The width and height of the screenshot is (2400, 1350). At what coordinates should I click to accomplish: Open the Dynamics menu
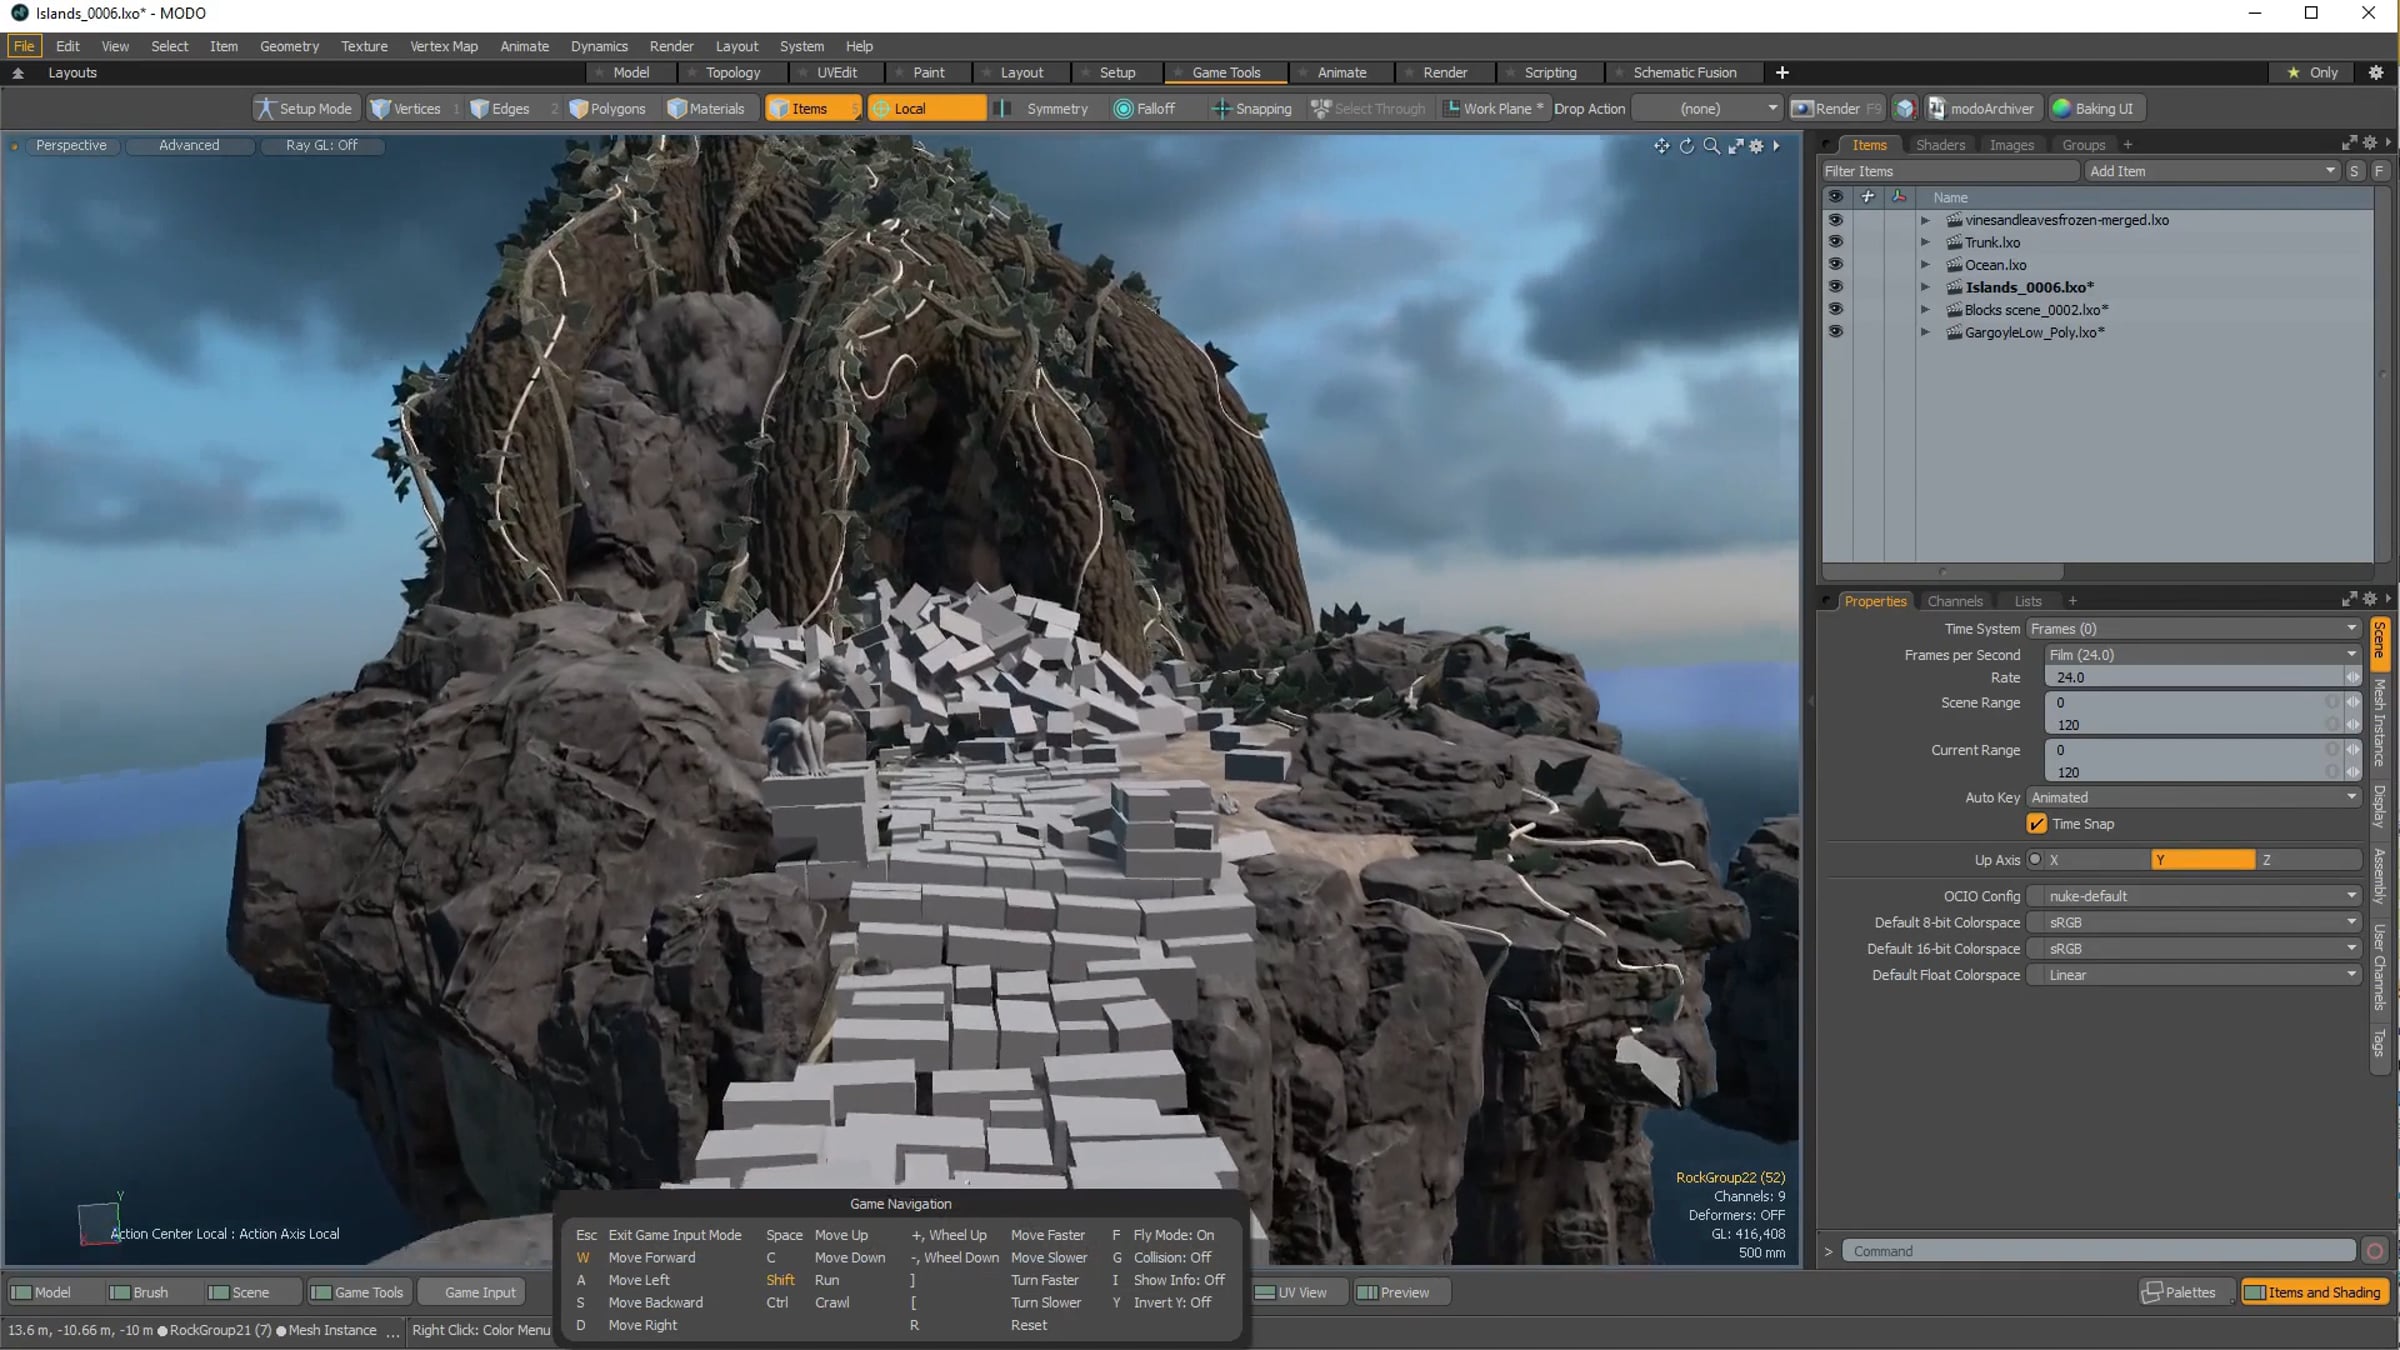point(599,46)
